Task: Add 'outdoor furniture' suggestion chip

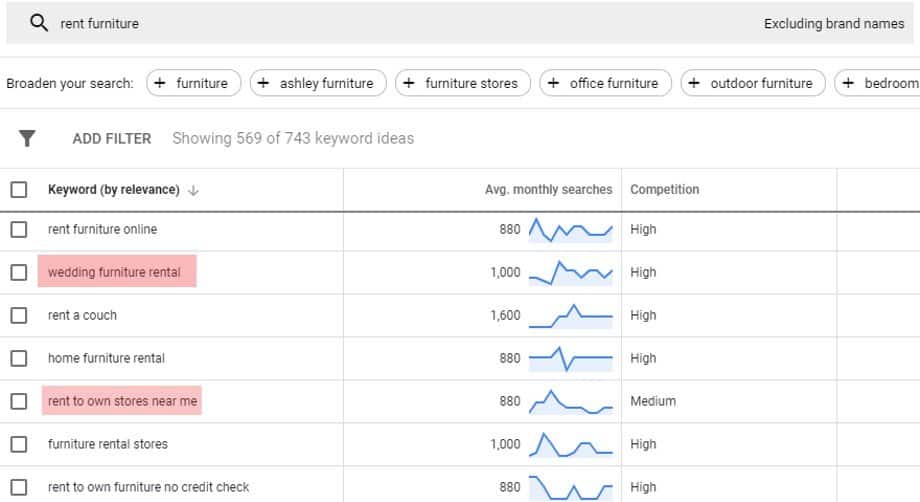Action: [752, 83]
